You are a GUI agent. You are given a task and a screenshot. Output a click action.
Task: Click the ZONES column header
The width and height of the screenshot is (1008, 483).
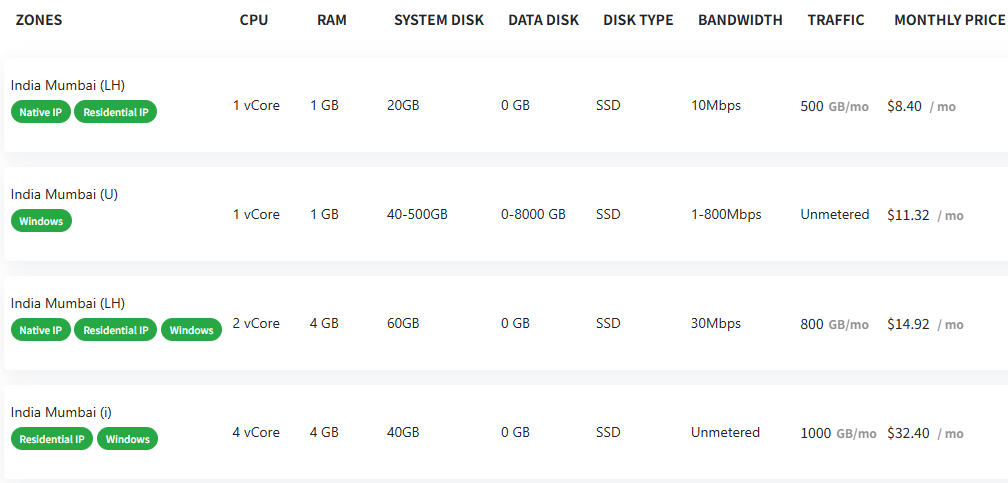point(39,20)
